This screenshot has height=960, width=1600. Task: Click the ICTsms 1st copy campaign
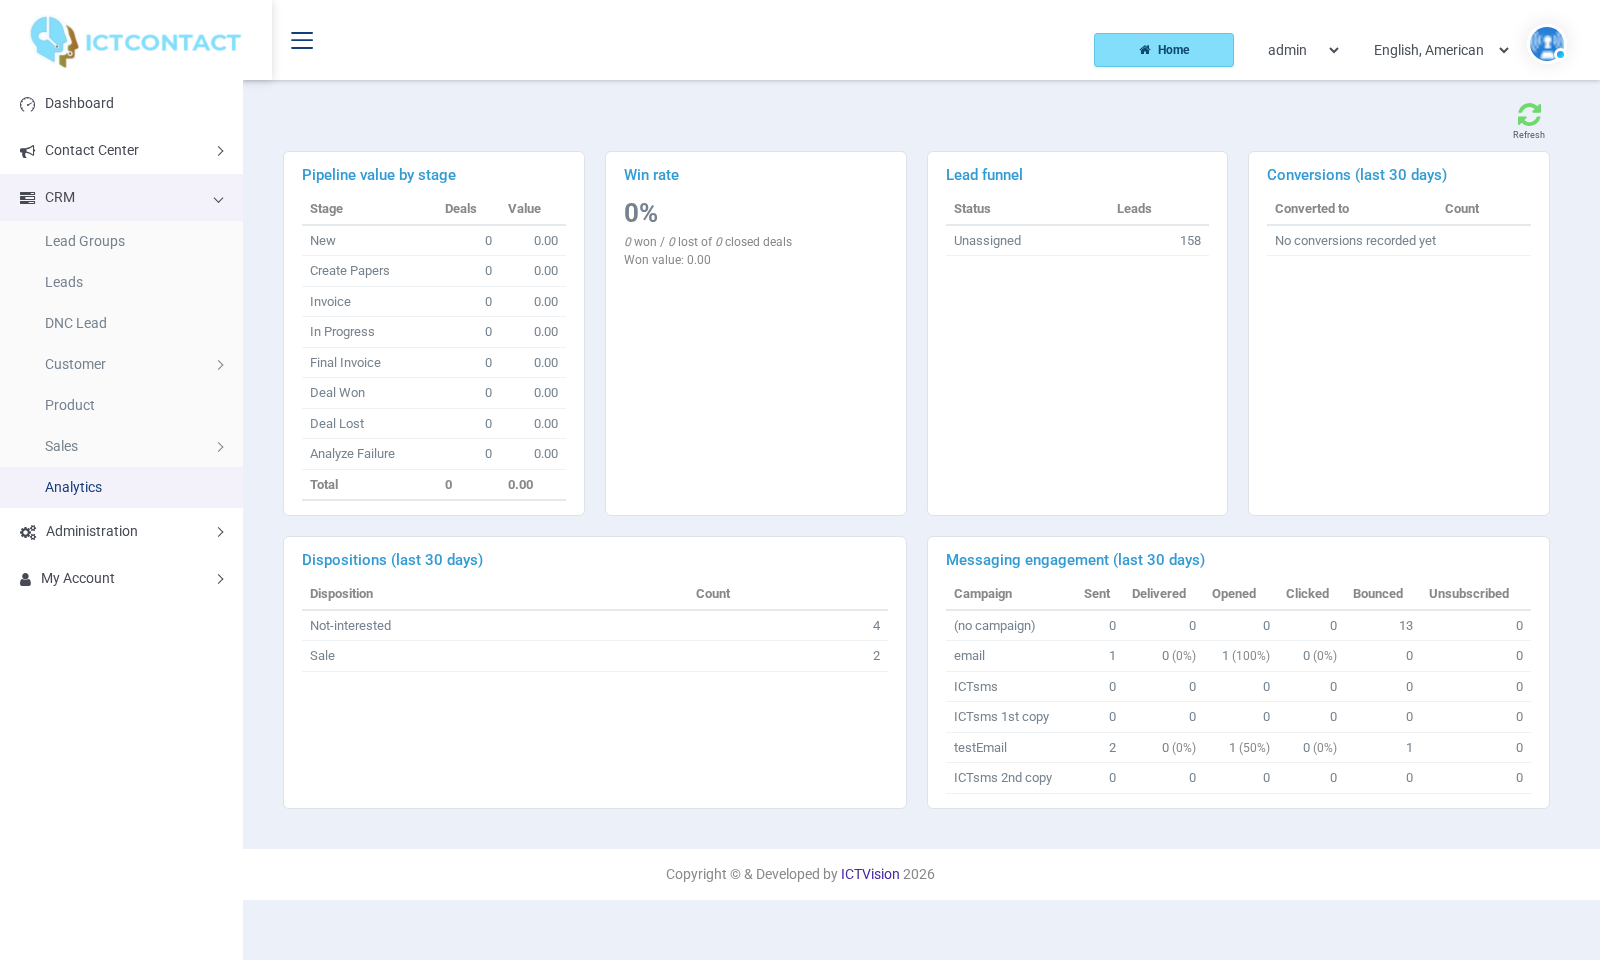[1001, 717]
